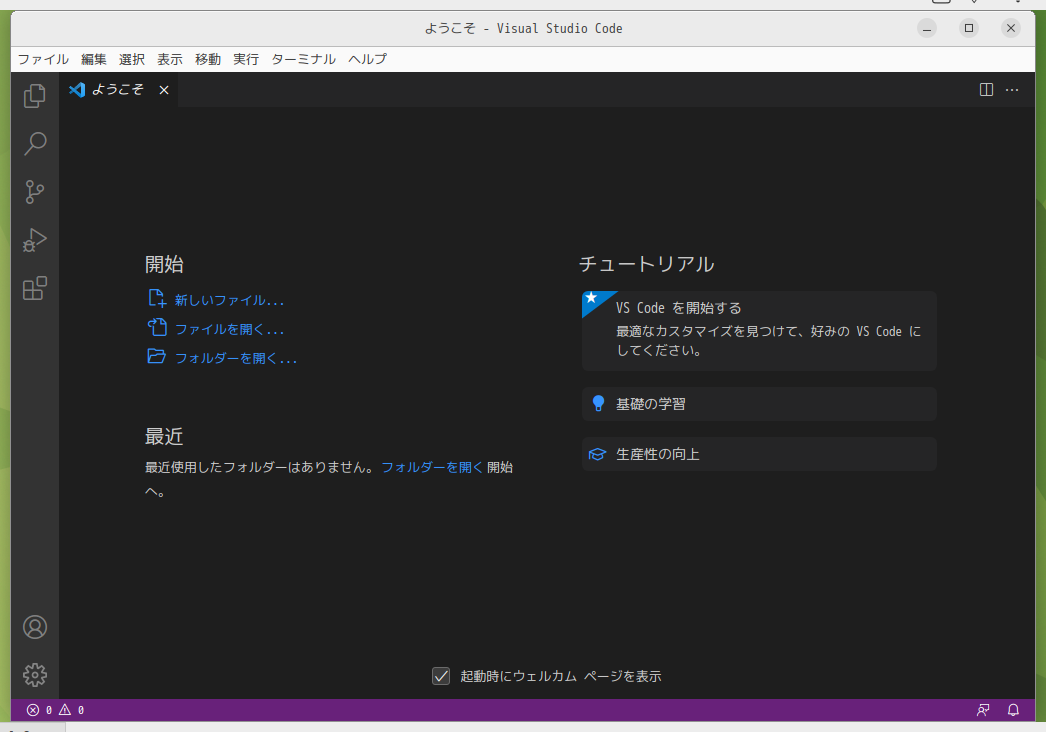The width and height of the screenshot is (1046, 732).
Task: Click the lightbulb icon on 基礎の学習
Action: [598, 403]
